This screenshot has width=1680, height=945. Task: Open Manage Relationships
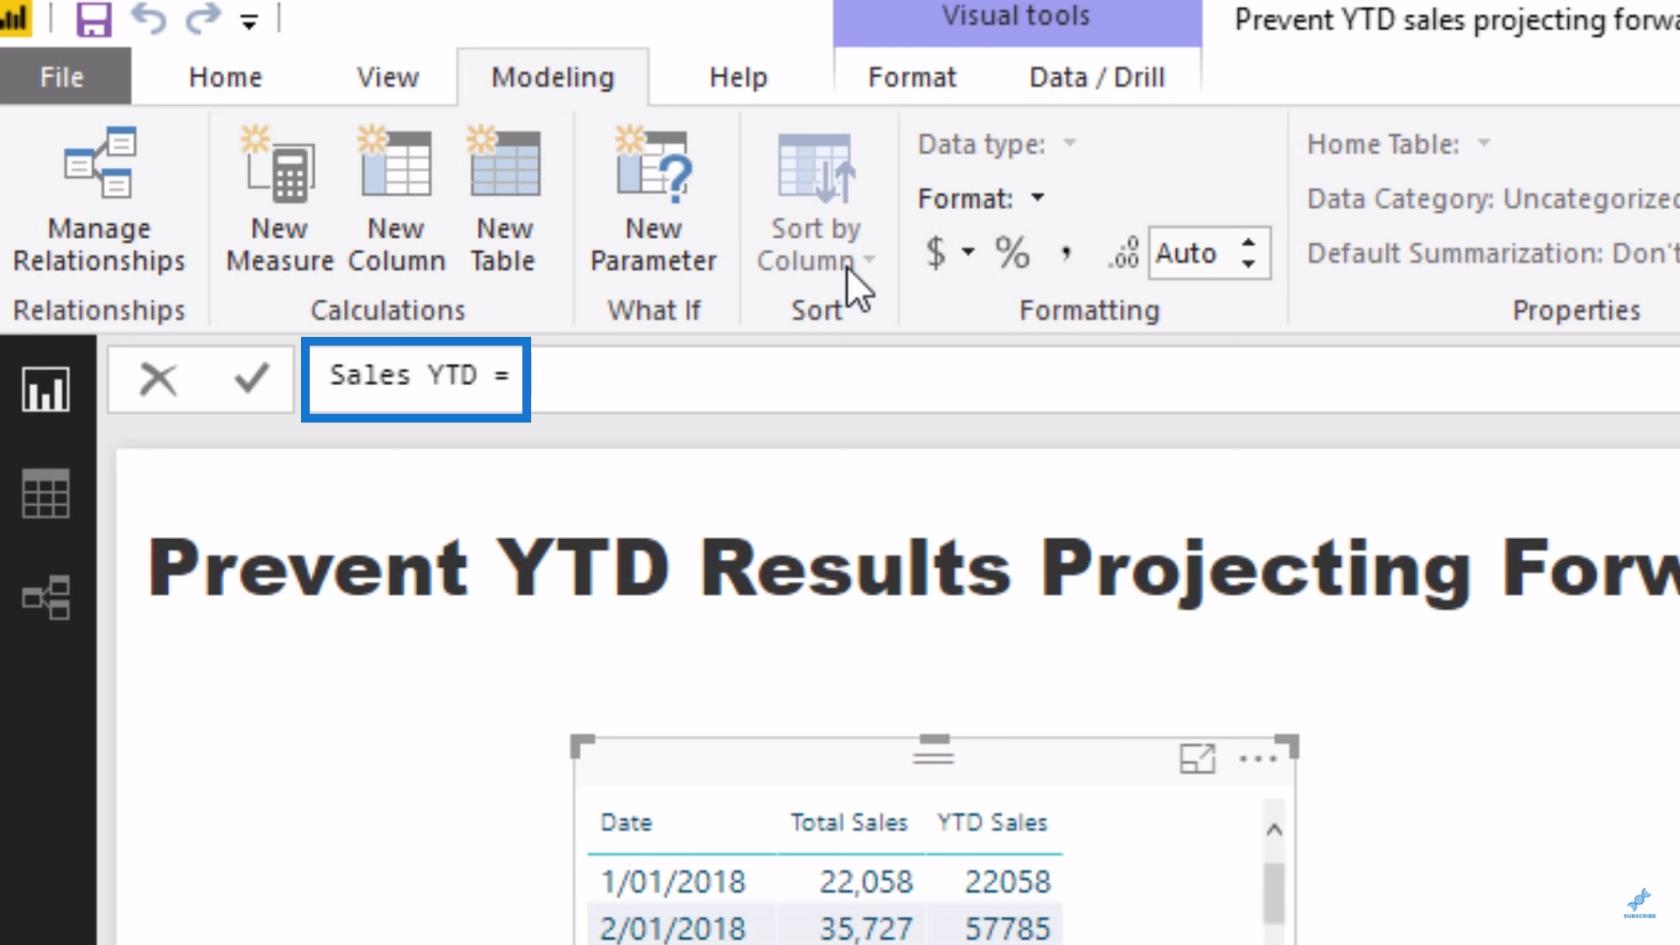coord(99,200)
